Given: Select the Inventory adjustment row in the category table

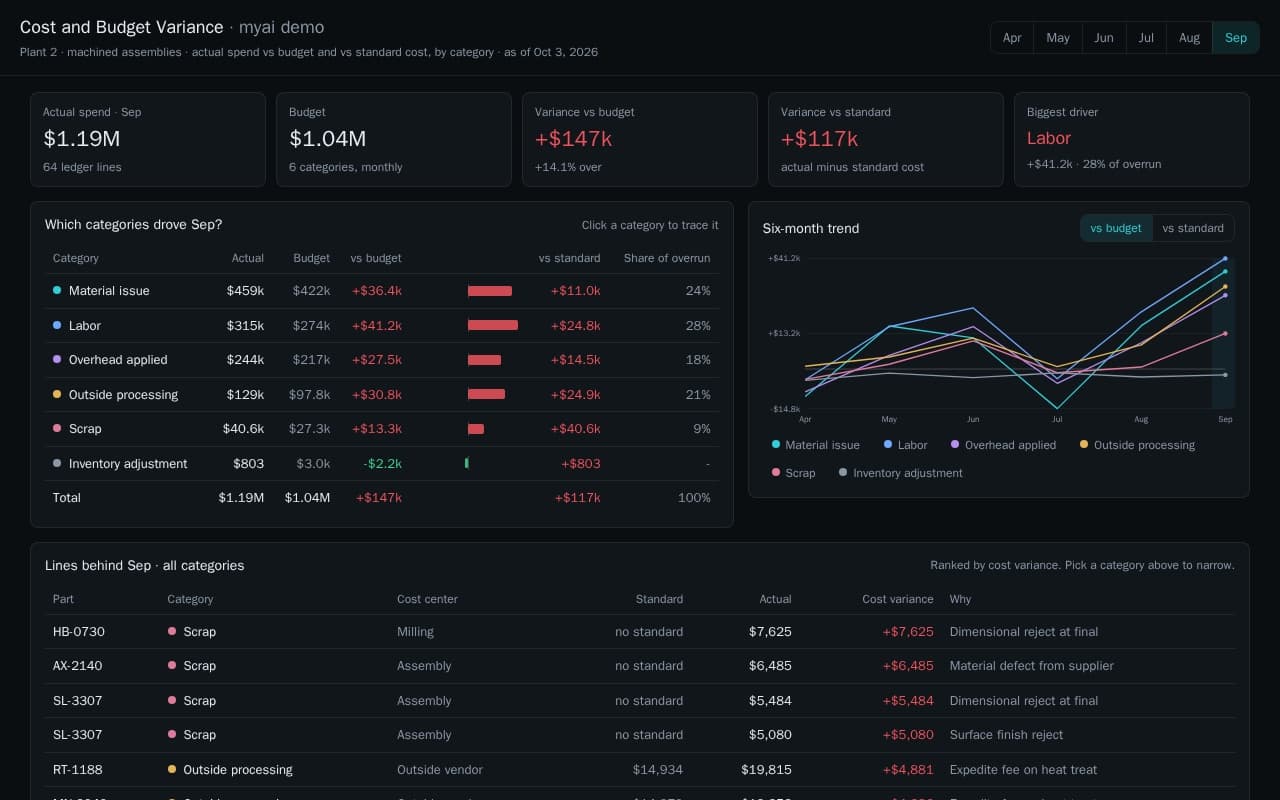Looking at the screenshot, I should [x=382, y=464].
